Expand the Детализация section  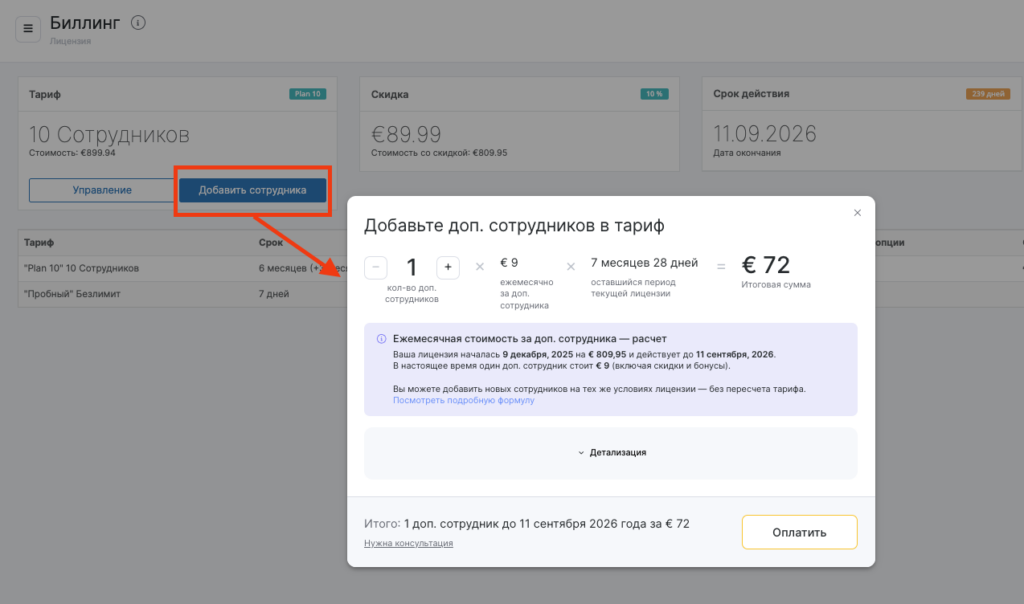click(611, 452)
